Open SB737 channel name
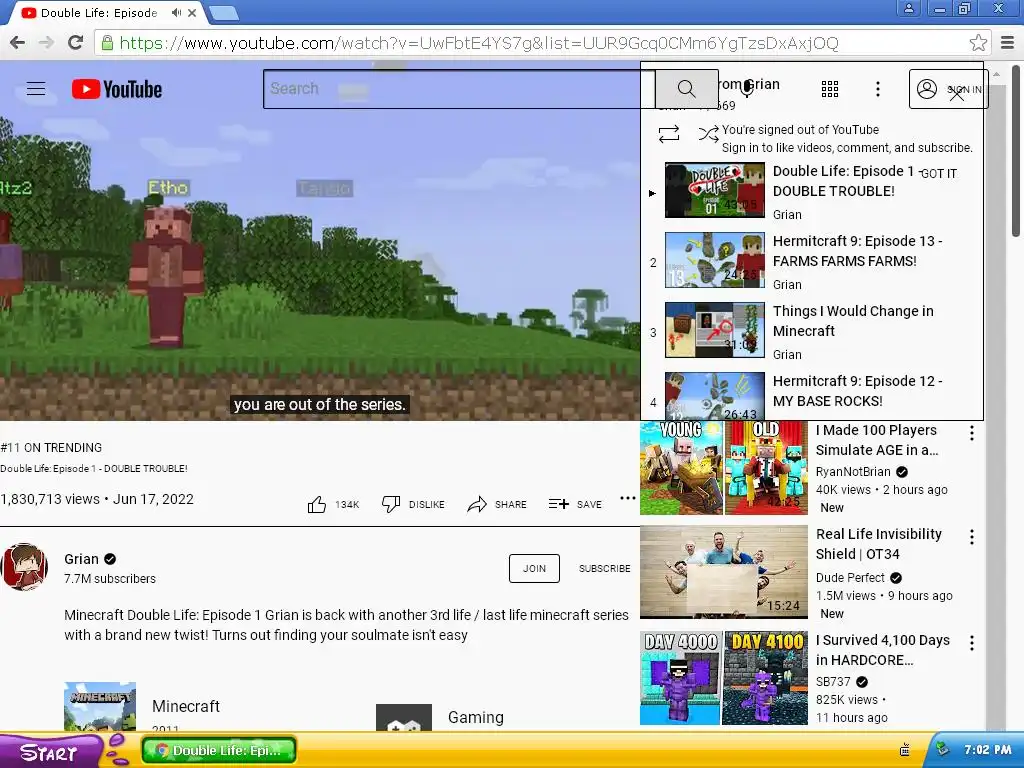Viewport: 1024px width, 768px height. coord(833,682)
